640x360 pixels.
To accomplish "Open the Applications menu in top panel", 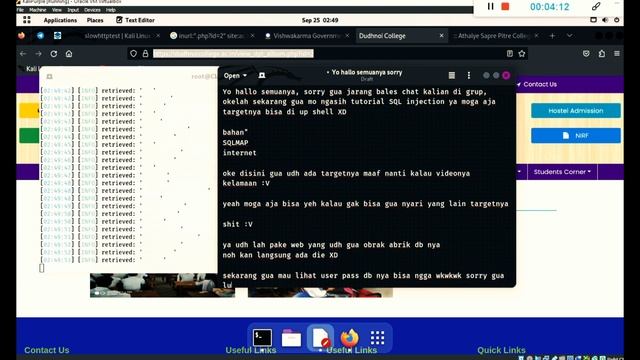I will (x=60, y=20).
